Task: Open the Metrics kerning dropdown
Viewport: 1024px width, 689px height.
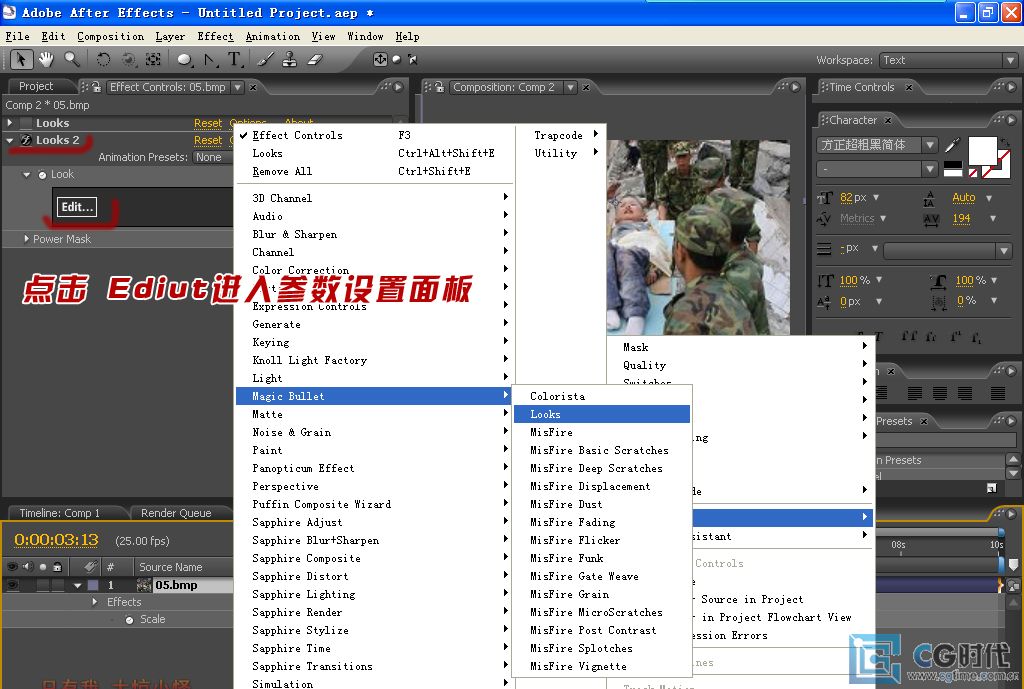Action: click(x=883, y=218)
